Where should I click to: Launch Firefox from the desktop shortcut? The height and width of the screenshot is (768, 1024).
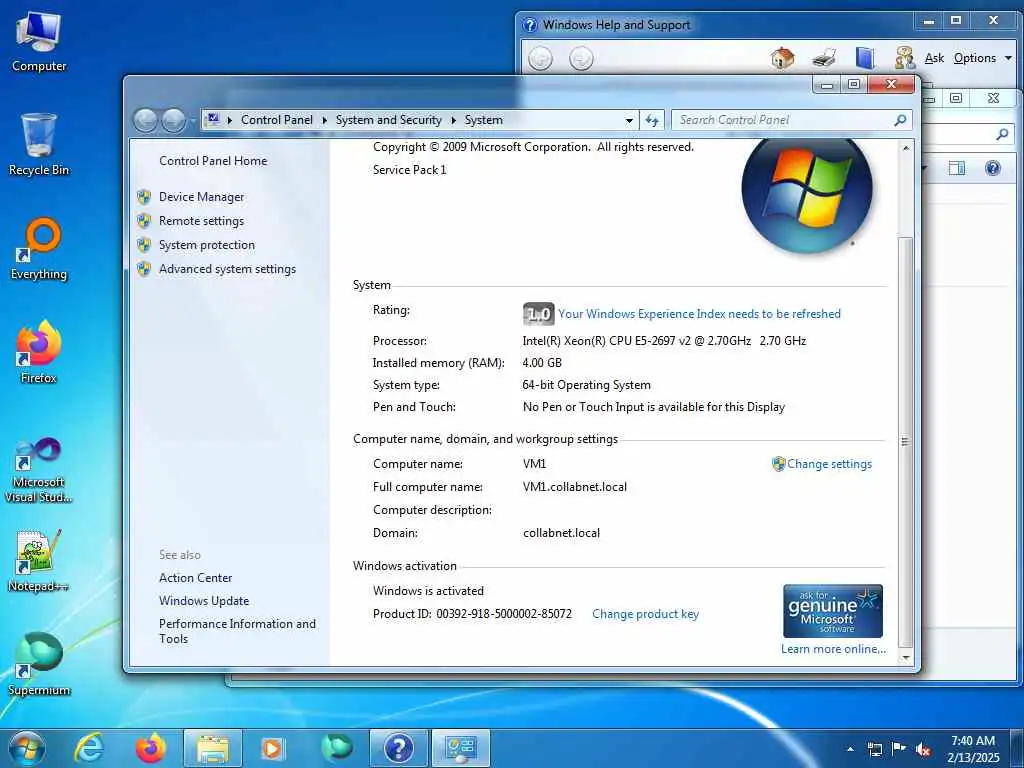tap(39, 353)
